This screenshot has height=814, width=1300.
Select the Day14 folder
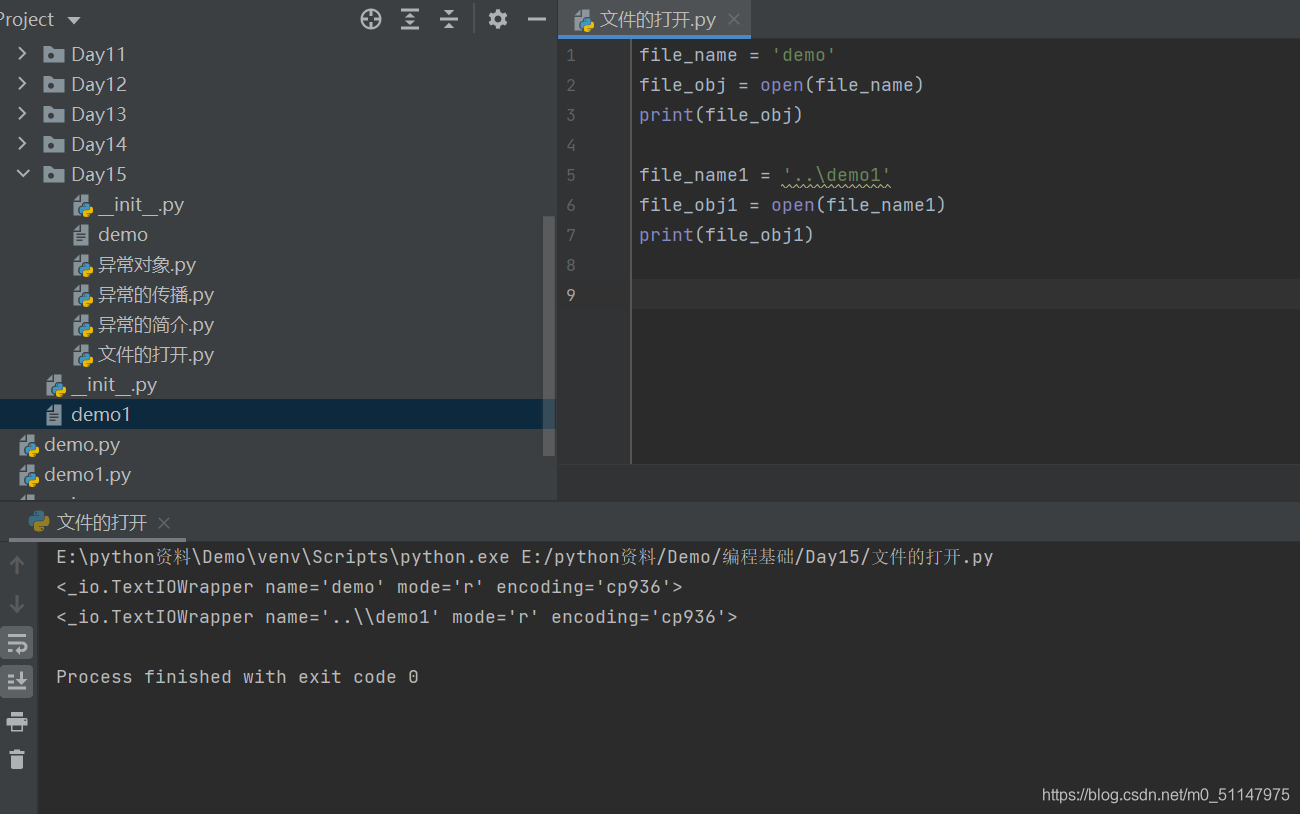click(x=98, y=144)
